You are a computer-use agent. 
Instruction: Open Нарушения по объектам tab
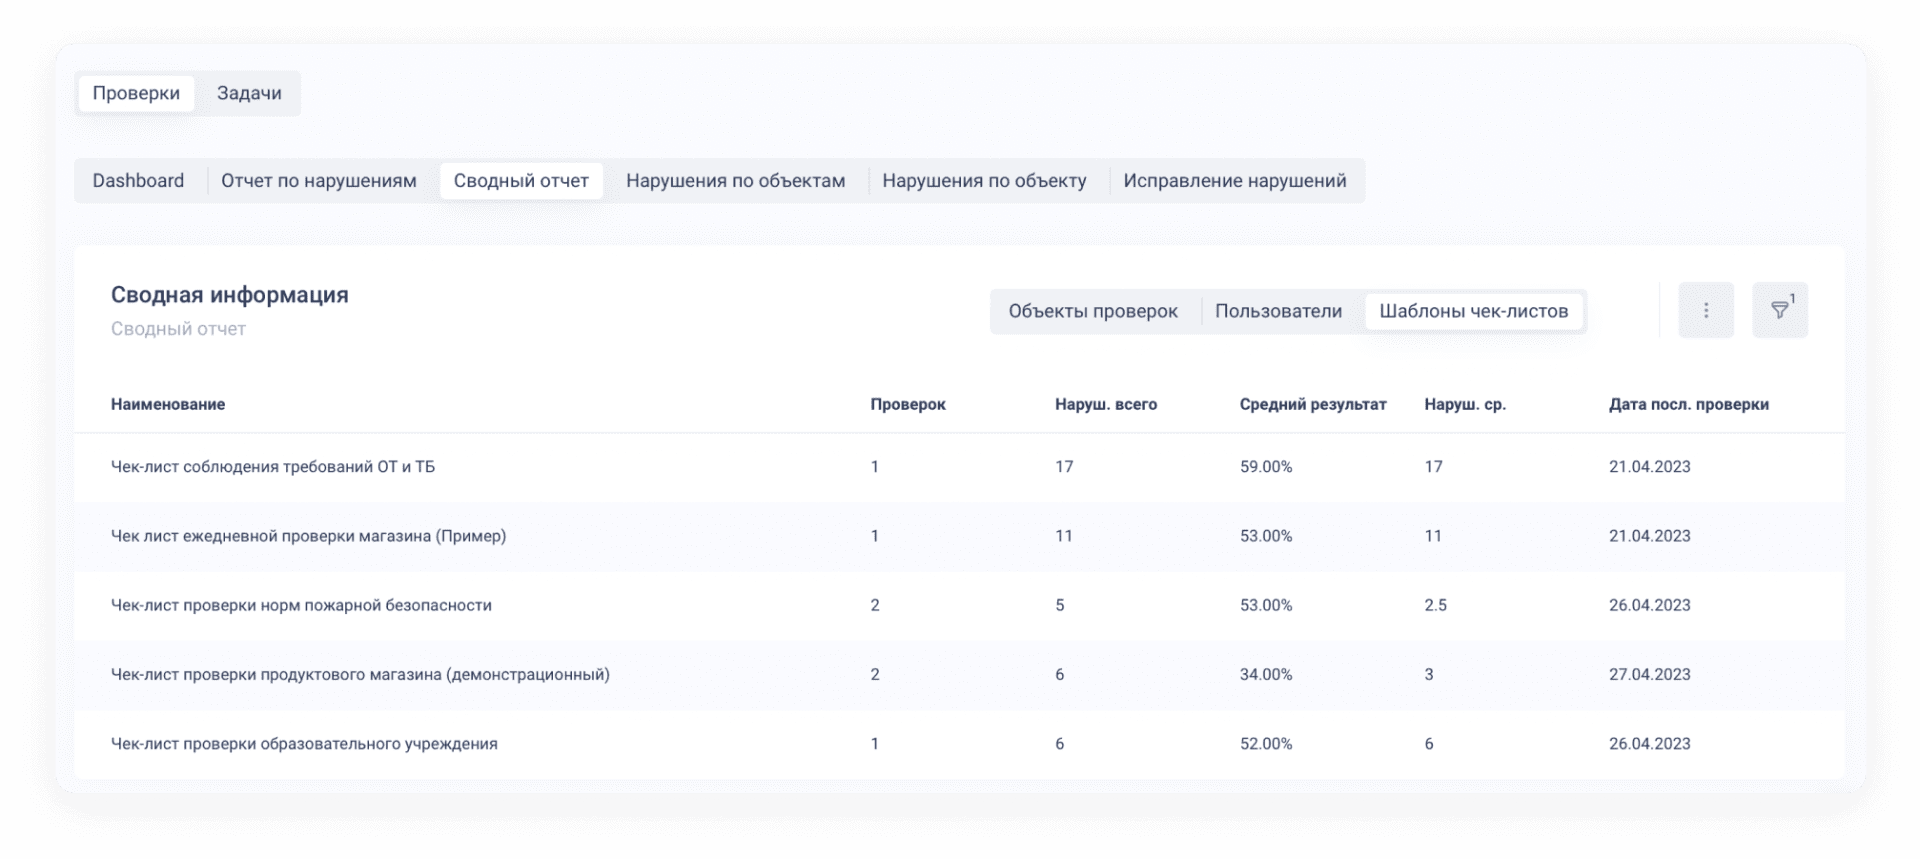735,181
